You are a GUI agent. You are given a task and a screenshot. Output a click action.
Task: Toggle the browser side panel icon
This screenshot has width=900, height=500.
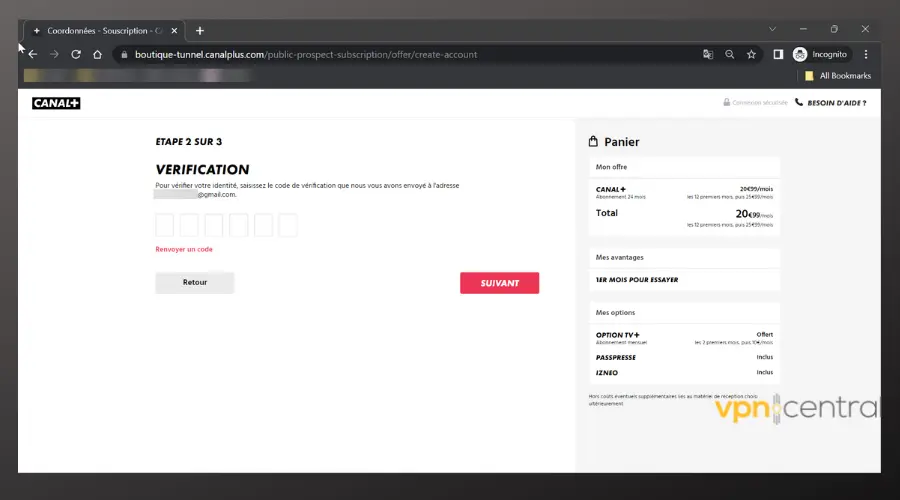click(778, 54)
